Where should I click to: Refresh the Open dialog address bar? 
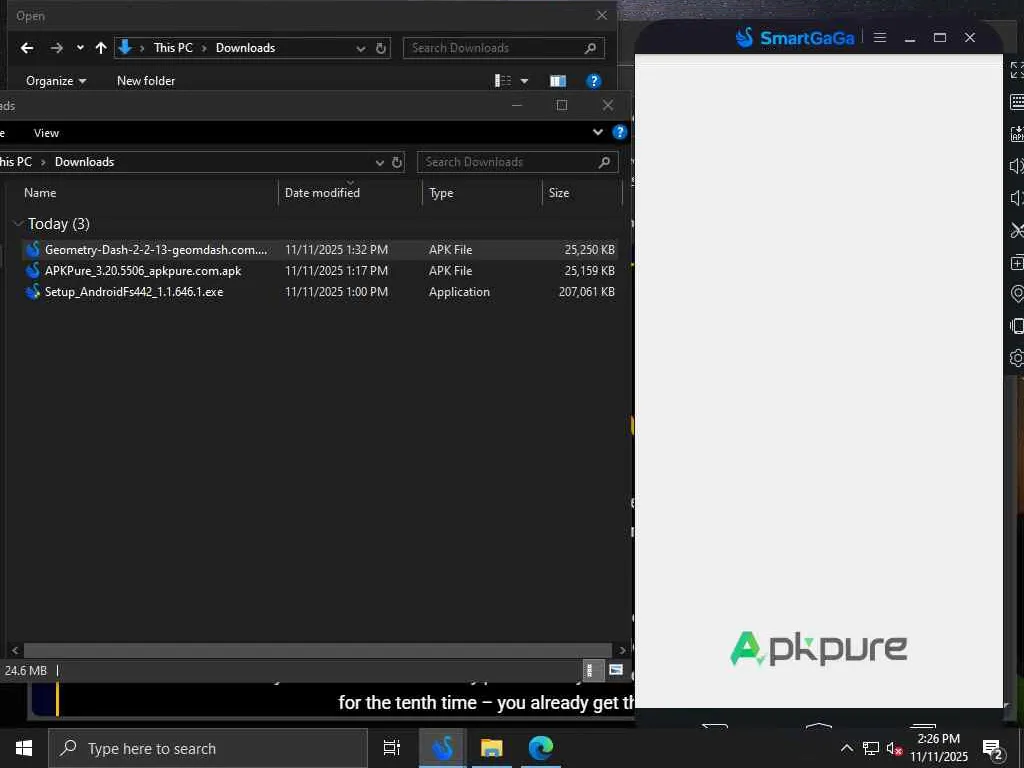point(381,48)
